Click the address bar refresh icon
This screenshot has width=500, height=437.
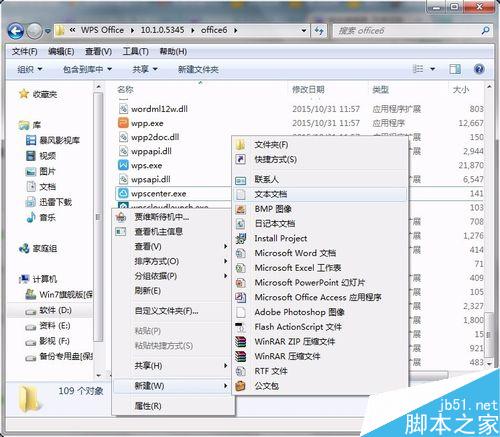(319, 31)
